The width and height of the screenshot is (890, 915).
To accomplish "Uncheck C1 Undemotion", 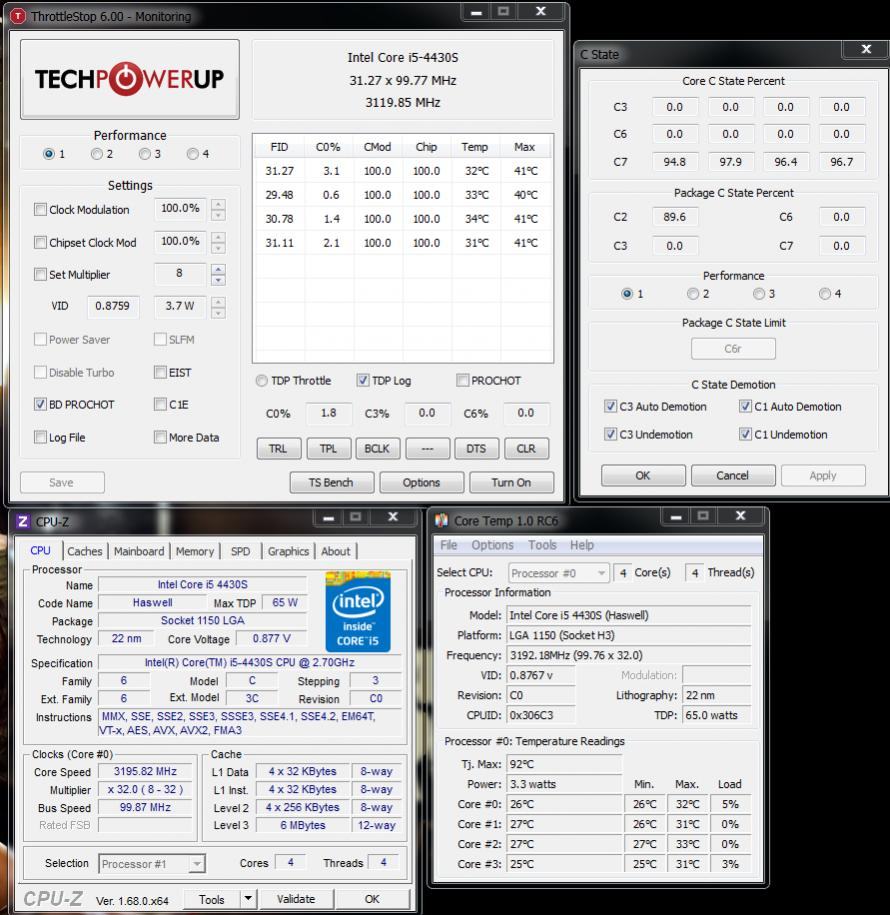I will [x=745, y=434].
